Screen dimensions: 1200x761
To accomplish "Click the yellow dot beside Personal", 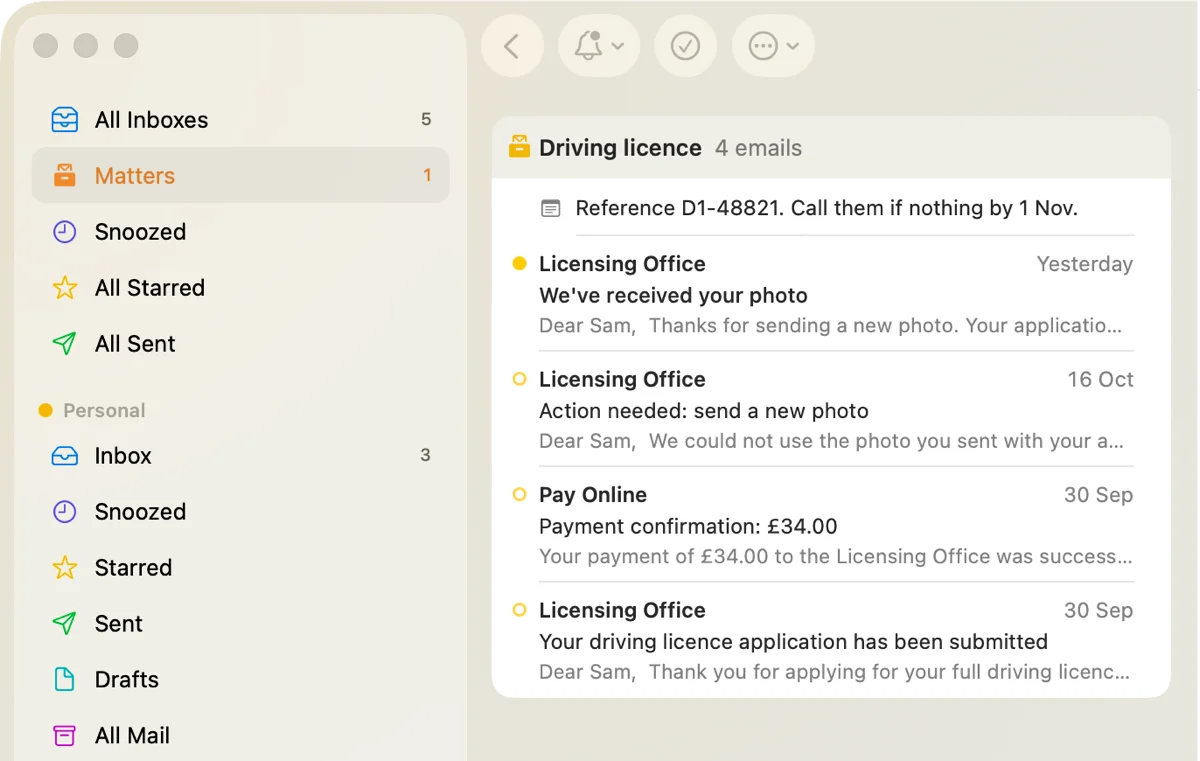I will click(x=45, y=411).
